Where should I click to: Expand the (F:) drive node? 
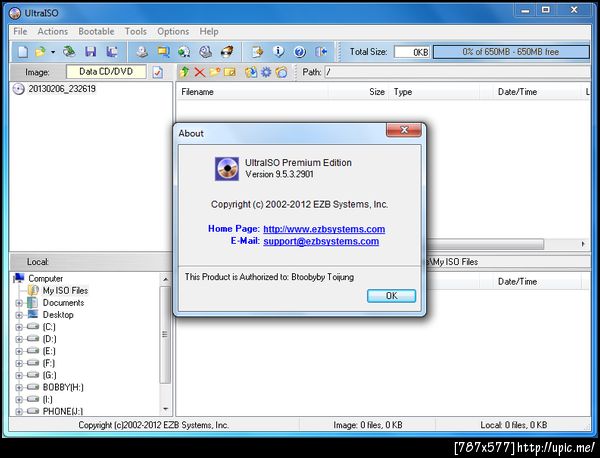point(19,363)
